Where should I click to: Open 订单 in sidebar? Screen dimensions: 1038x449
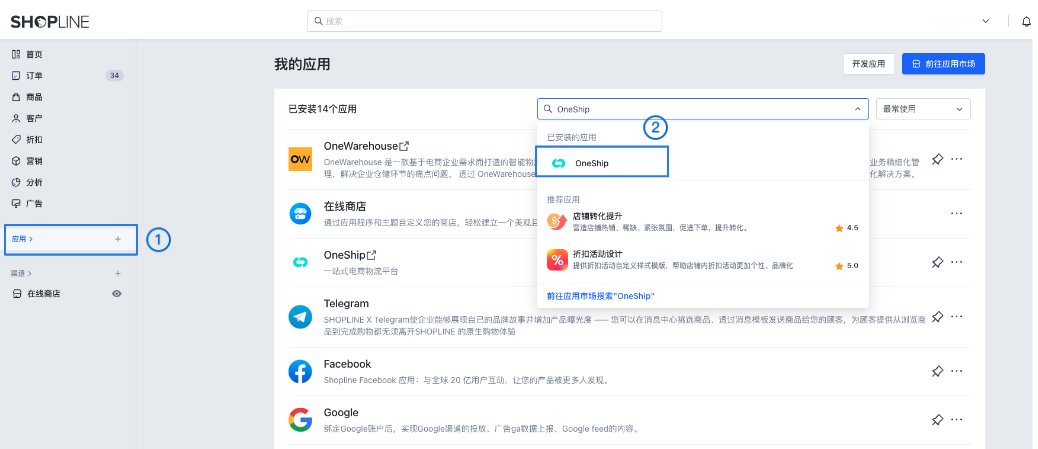point(34,75)
